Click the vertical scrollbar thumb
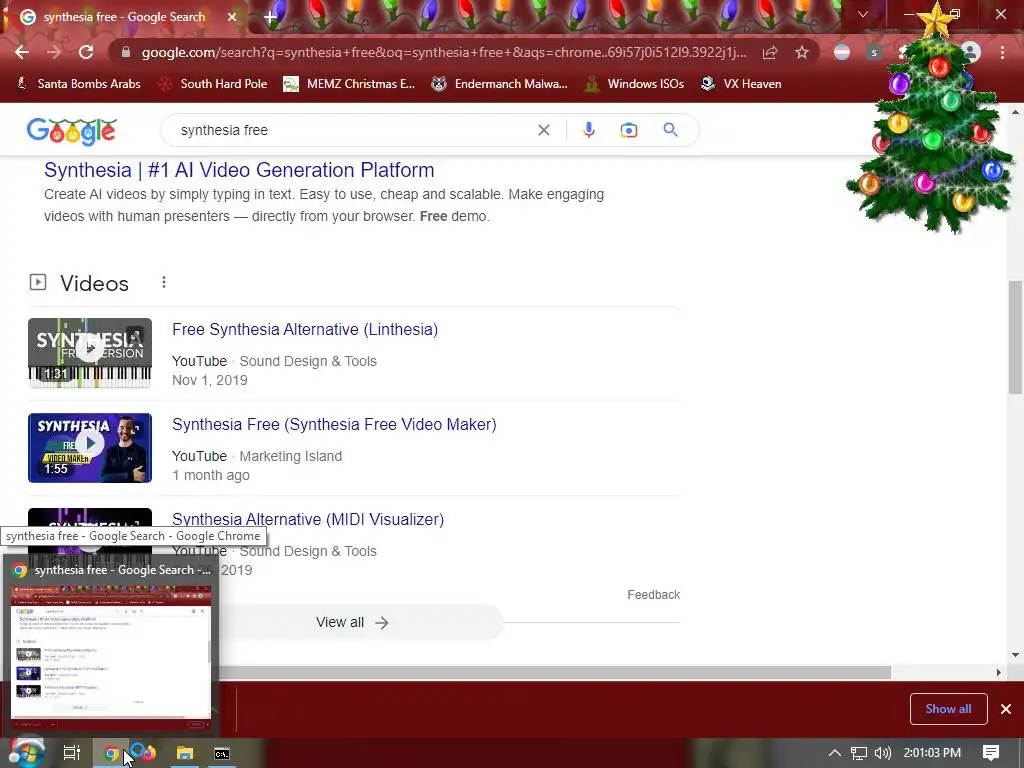 [1016, 336]
